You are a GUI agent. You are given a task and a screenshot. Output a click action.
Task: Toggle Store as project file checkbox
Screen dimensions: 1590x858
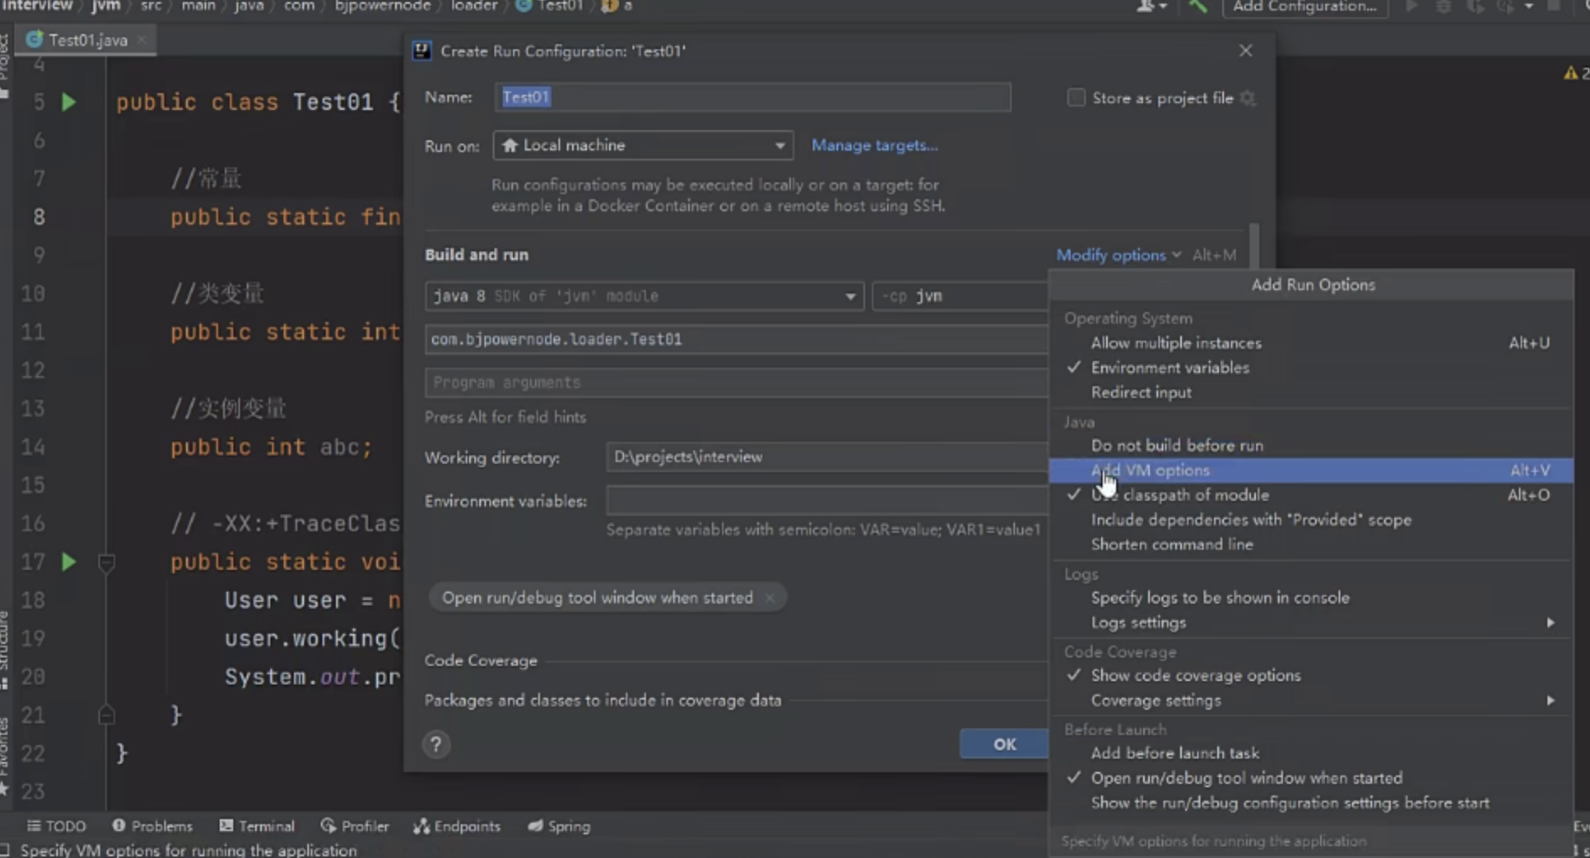click(x=1076, y=98)
